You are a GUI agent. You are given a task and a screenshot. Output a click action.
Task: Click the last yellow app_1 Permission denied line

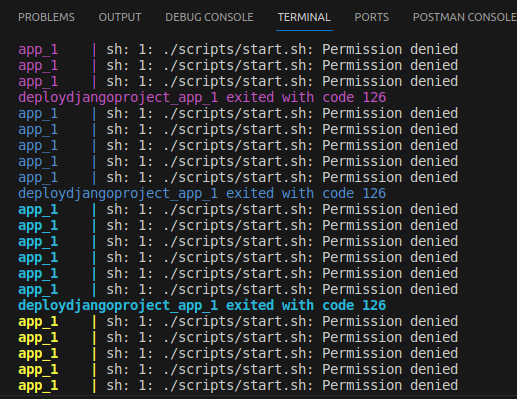click(238, 386)
